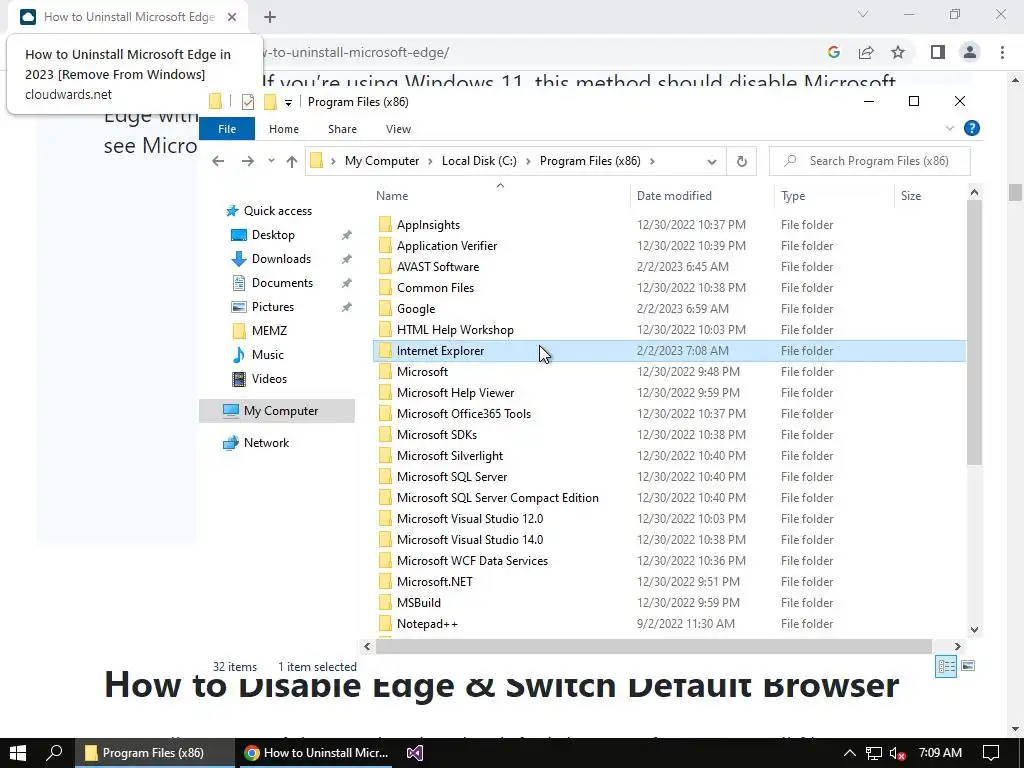Select the Microsoft SDKs folder icon
The width and height of the screenshot is (1024, 768).
[385, 434]
